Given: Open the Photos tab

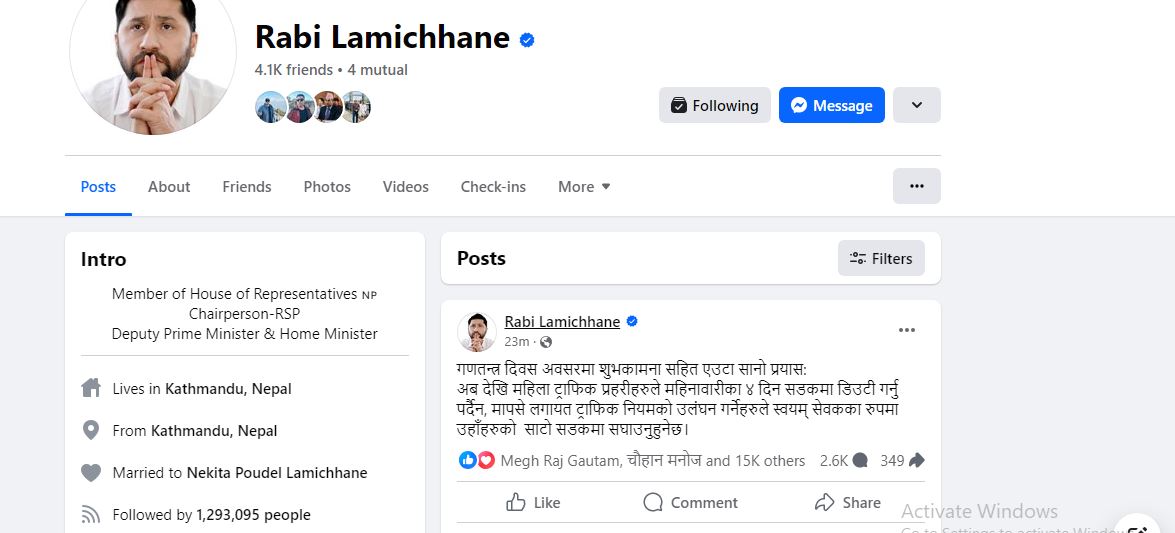Looking at the screenshot, I should point(327,187).
